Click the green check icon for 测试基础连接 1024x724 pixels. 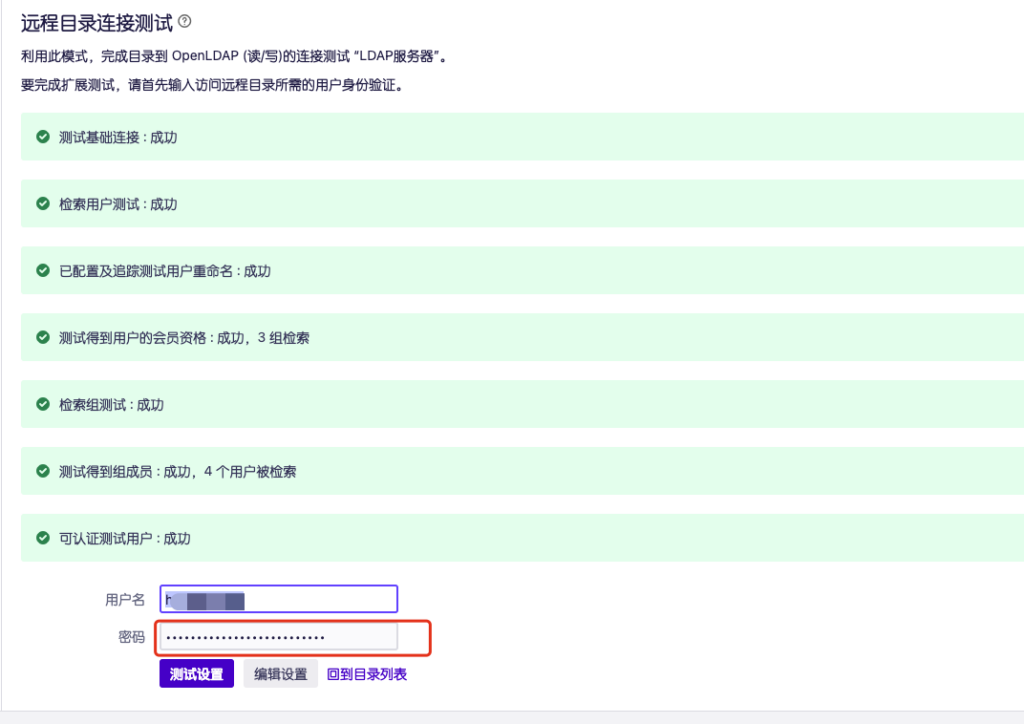point(43,137)
